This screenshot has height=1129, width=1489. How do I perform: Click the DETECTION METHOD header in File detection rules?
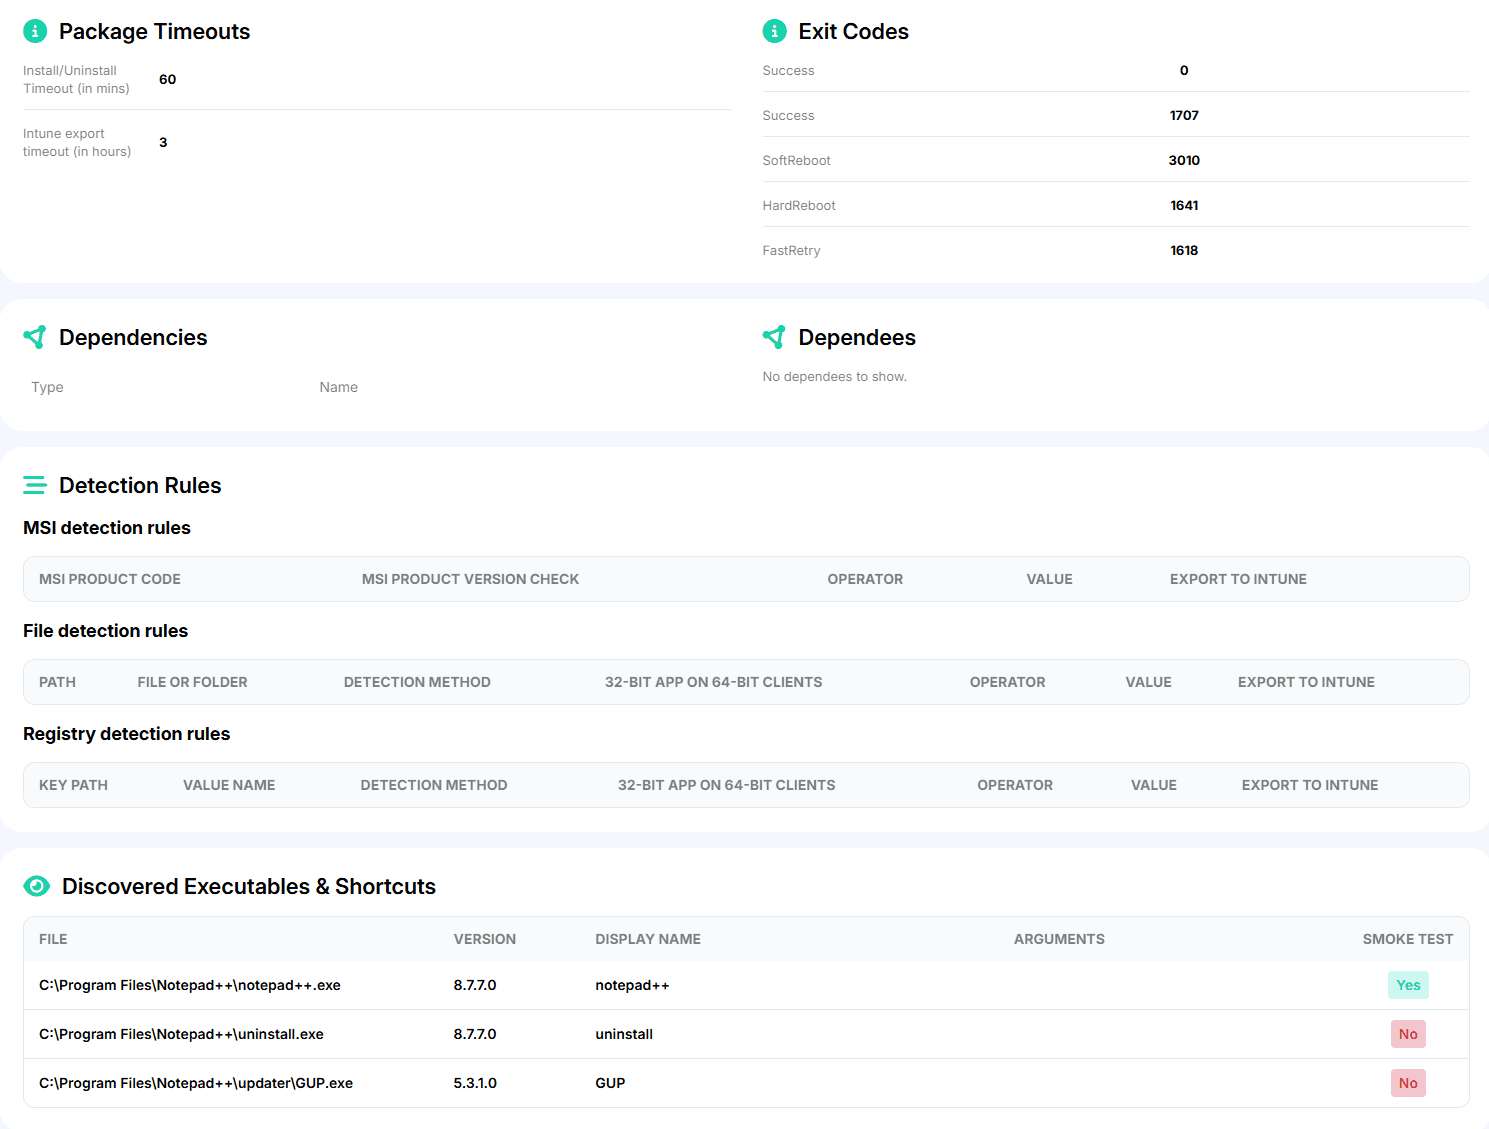pyautogui.click(x=417, y=682)
